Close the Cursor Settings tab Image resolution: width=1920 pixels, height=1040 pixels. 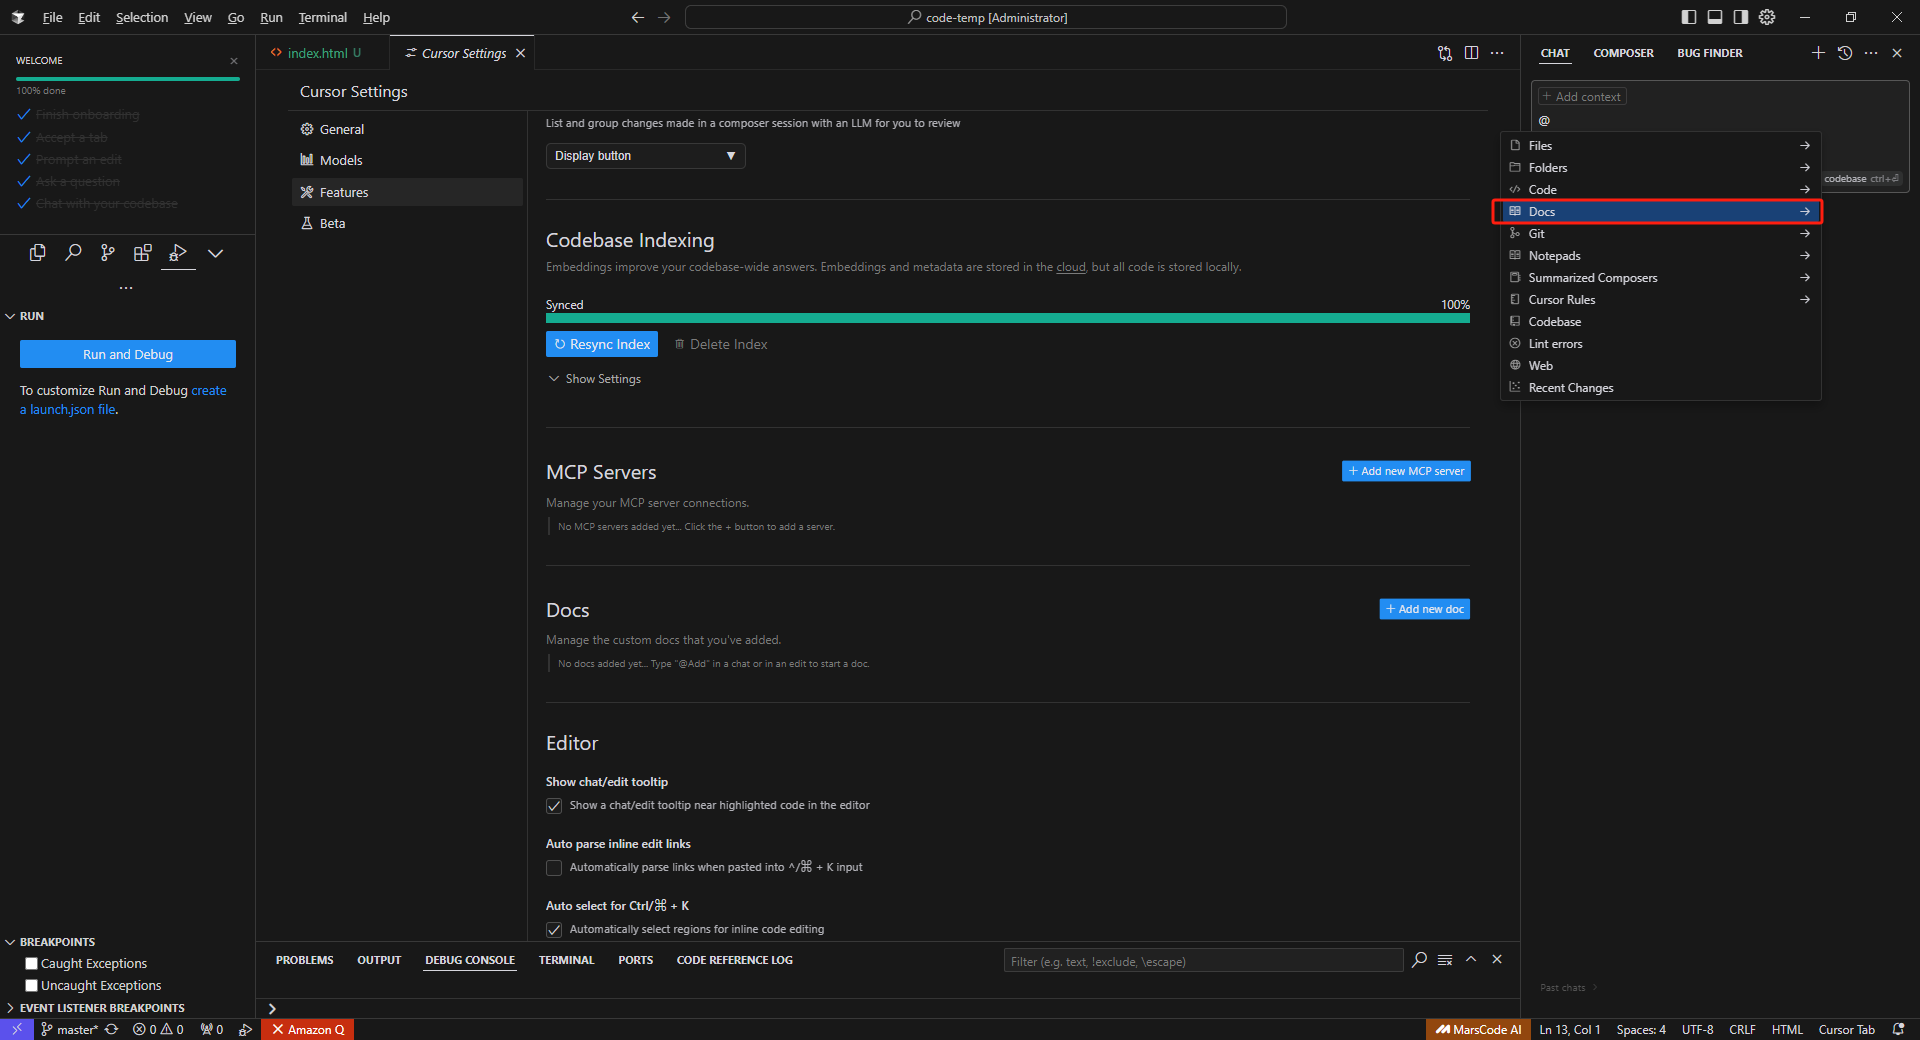(520, 53)
